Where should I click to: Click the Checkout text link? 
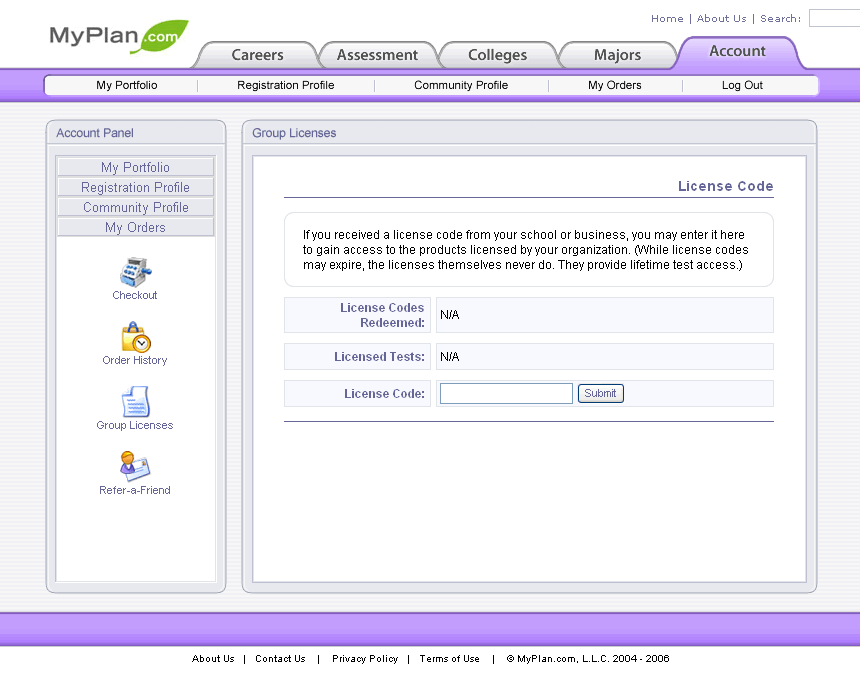pyautogui.click(x=135, y=295)
